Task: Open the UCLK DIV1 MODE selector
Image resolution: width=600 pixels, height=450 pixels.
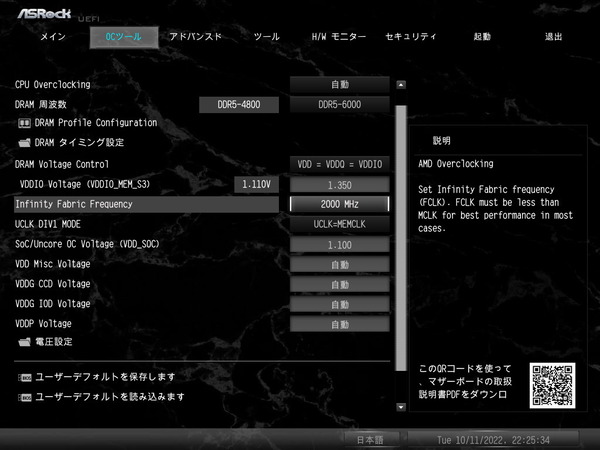Action: point(339,224)
